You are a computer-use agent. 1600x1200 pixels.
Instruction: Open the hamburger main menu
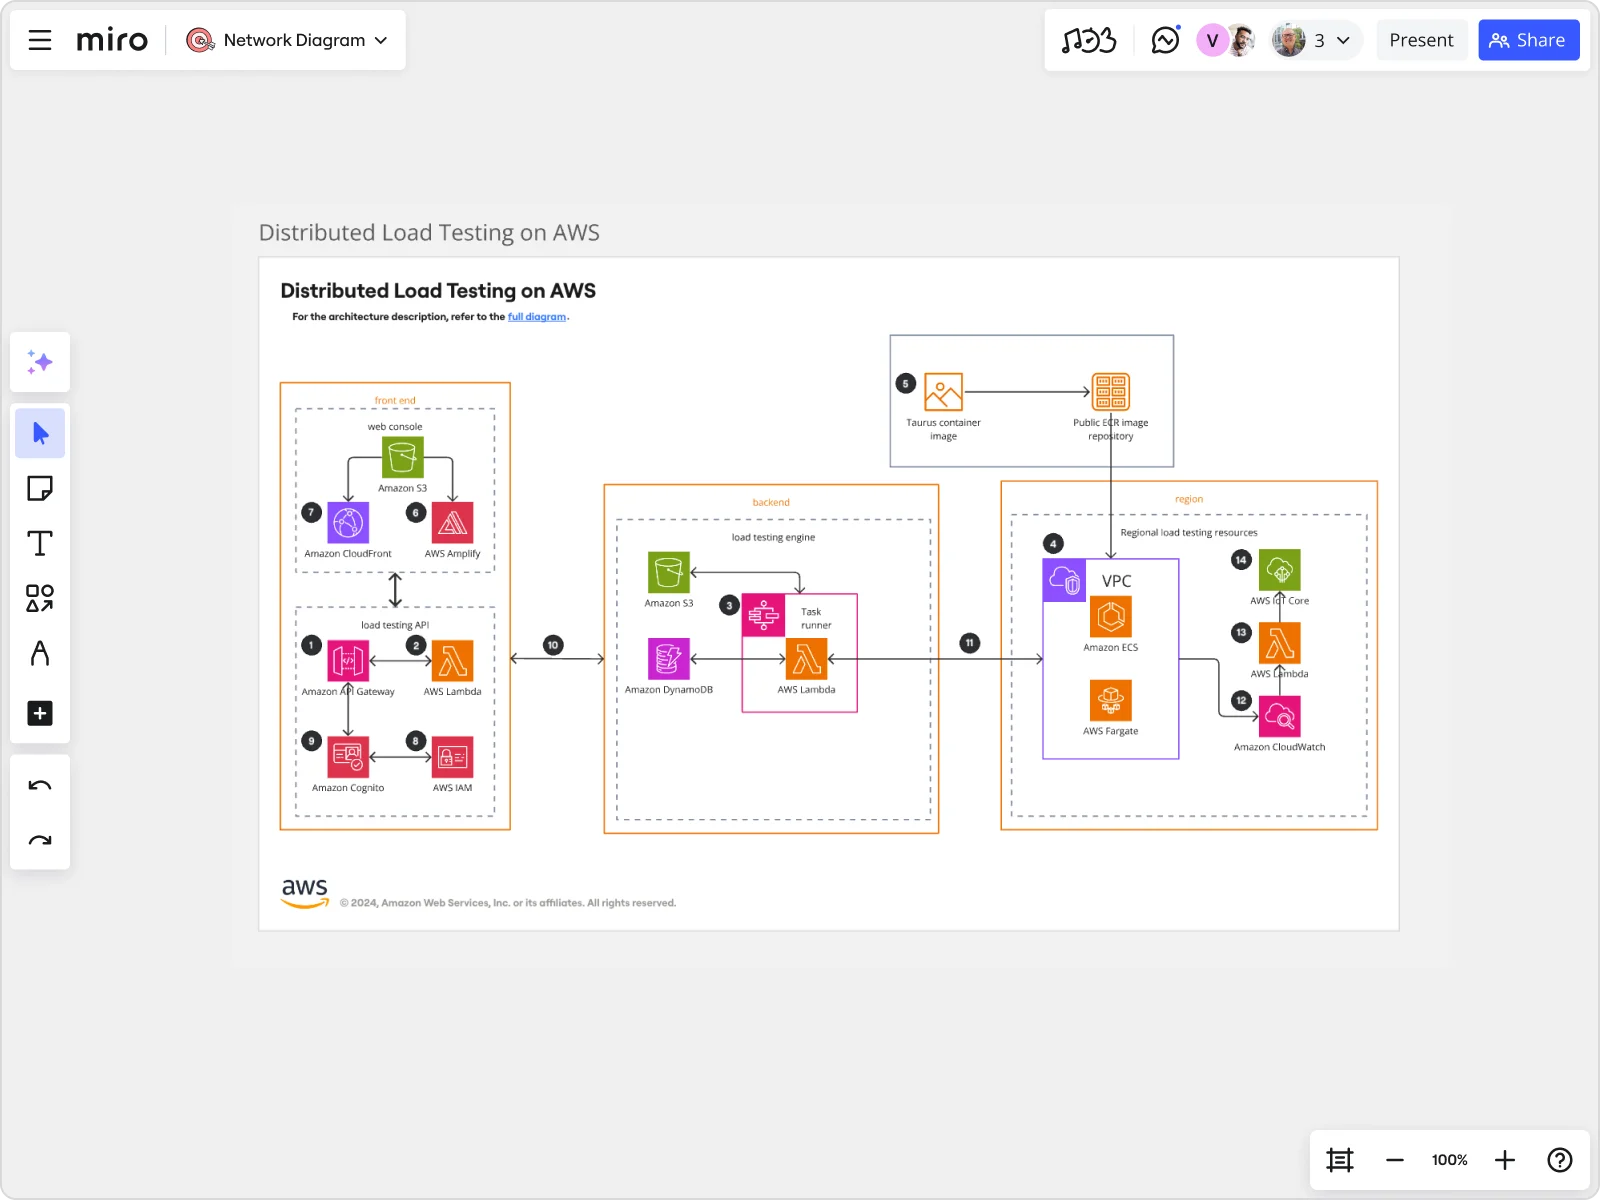click(40, 40)
